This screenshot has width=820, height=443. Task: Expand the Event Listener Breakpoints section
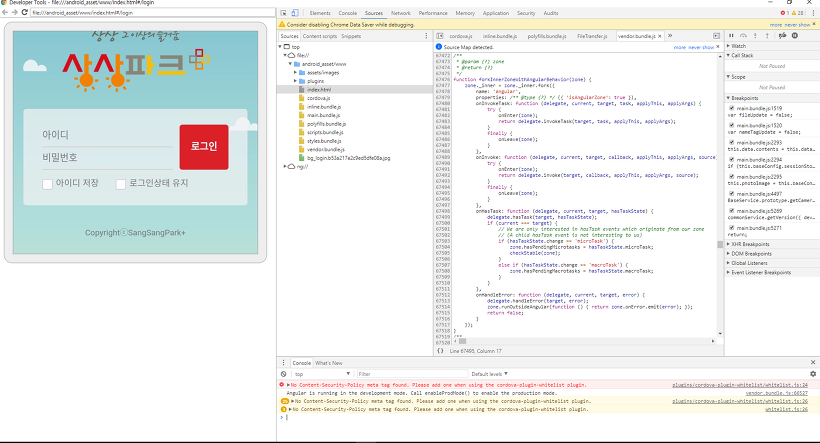click(772, 272)
